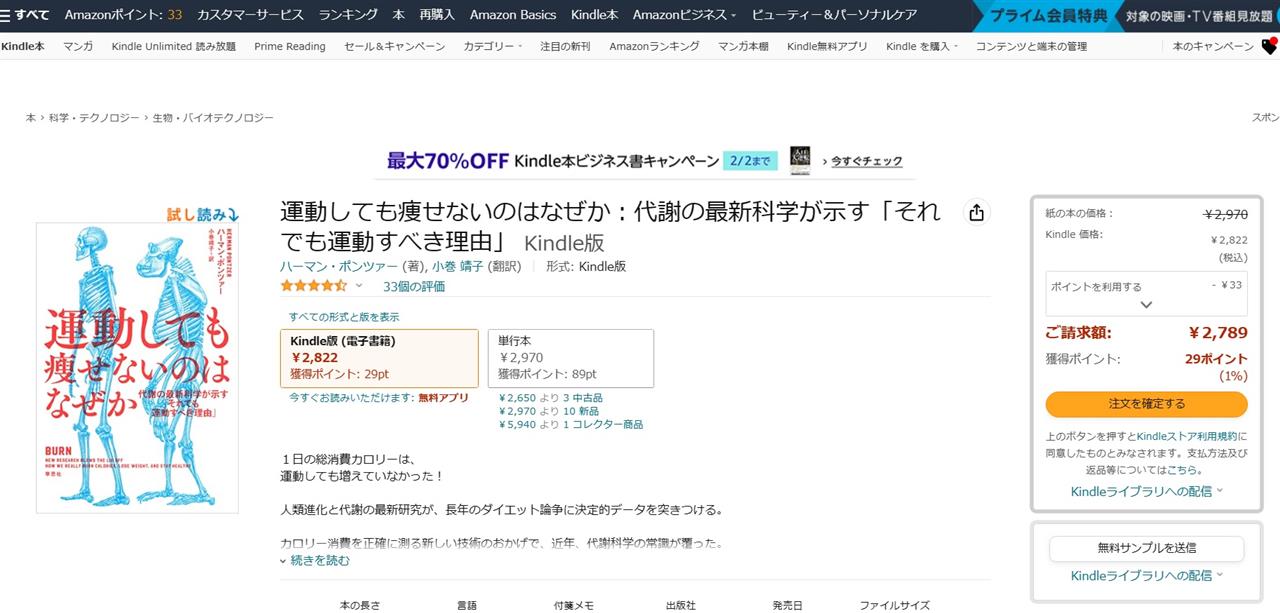View the 33個の評価 reviews
The width and height of the screenshot is (1280, 613).
click(x=414, y=286)
